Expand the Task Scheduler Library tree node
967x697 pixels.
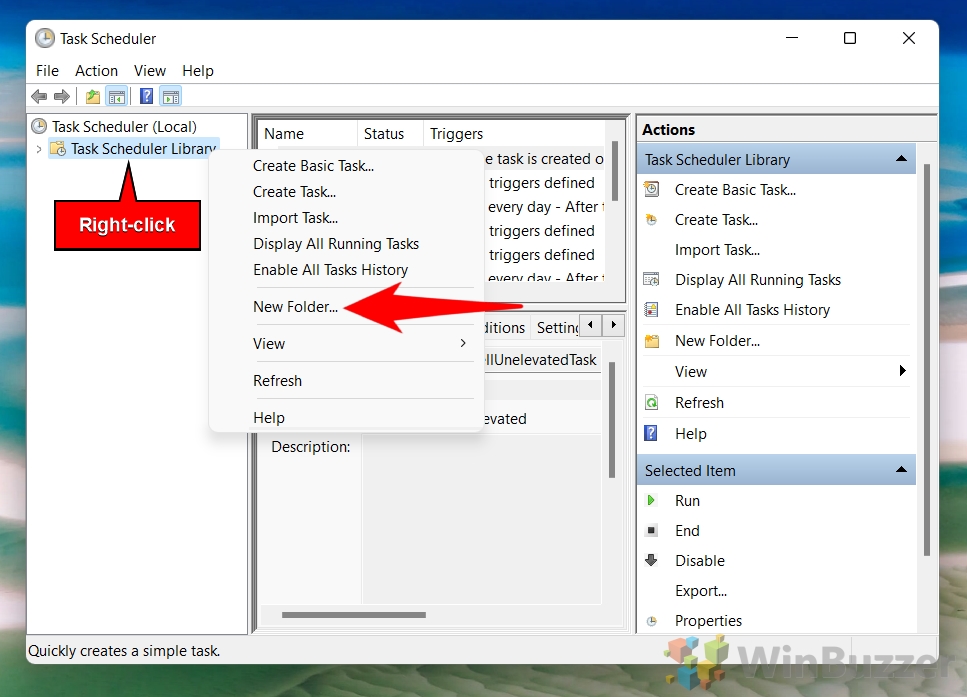coord(39,149)
